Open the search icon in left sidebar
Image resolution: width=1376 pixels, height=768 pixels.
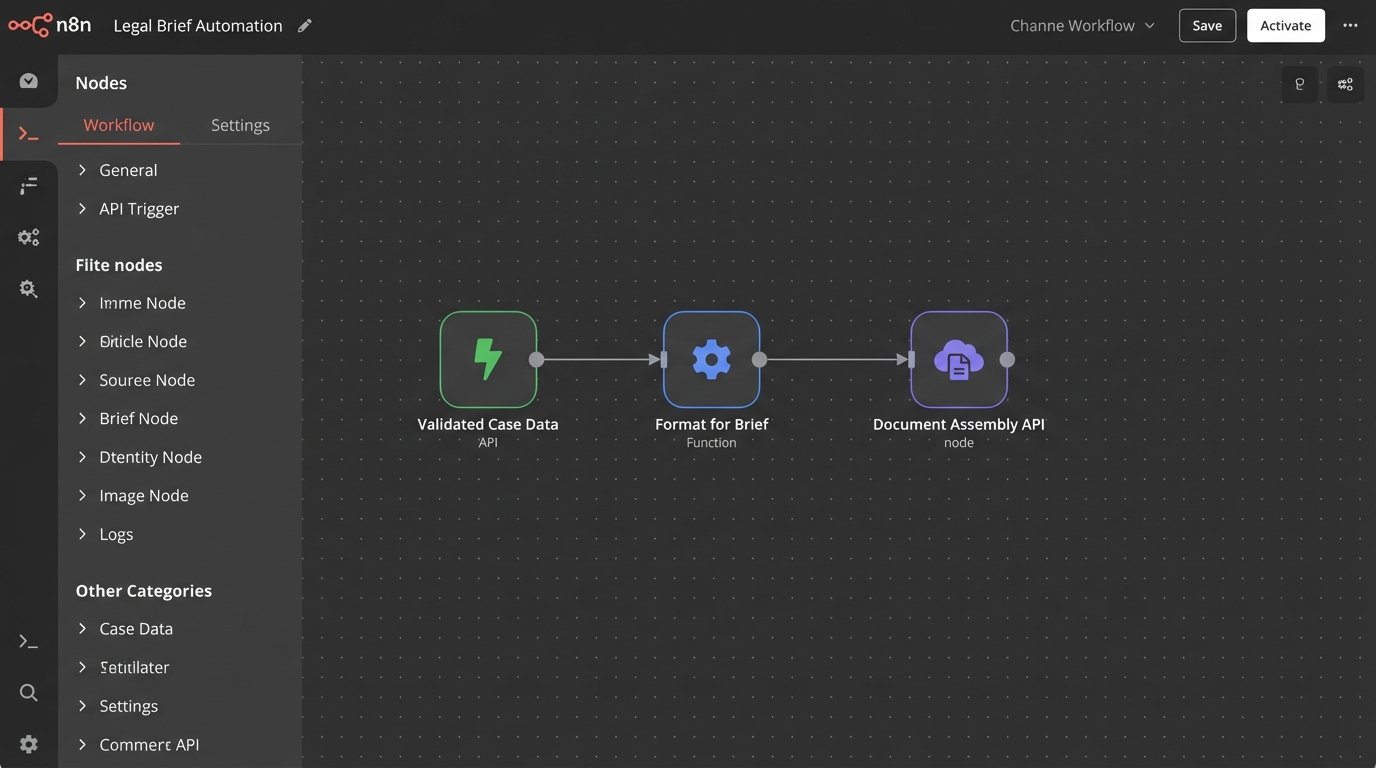click(x=29, y=692)
